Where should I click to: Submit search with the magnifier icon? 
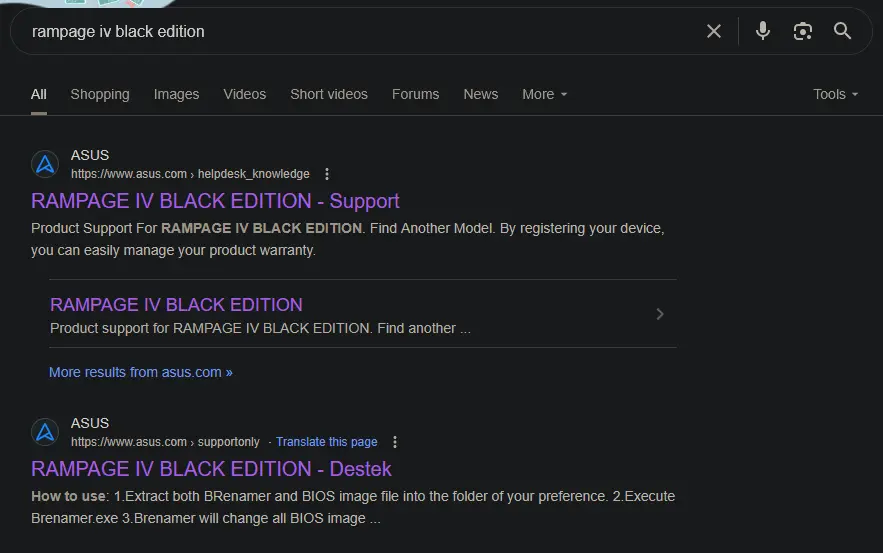coord(842,31)
